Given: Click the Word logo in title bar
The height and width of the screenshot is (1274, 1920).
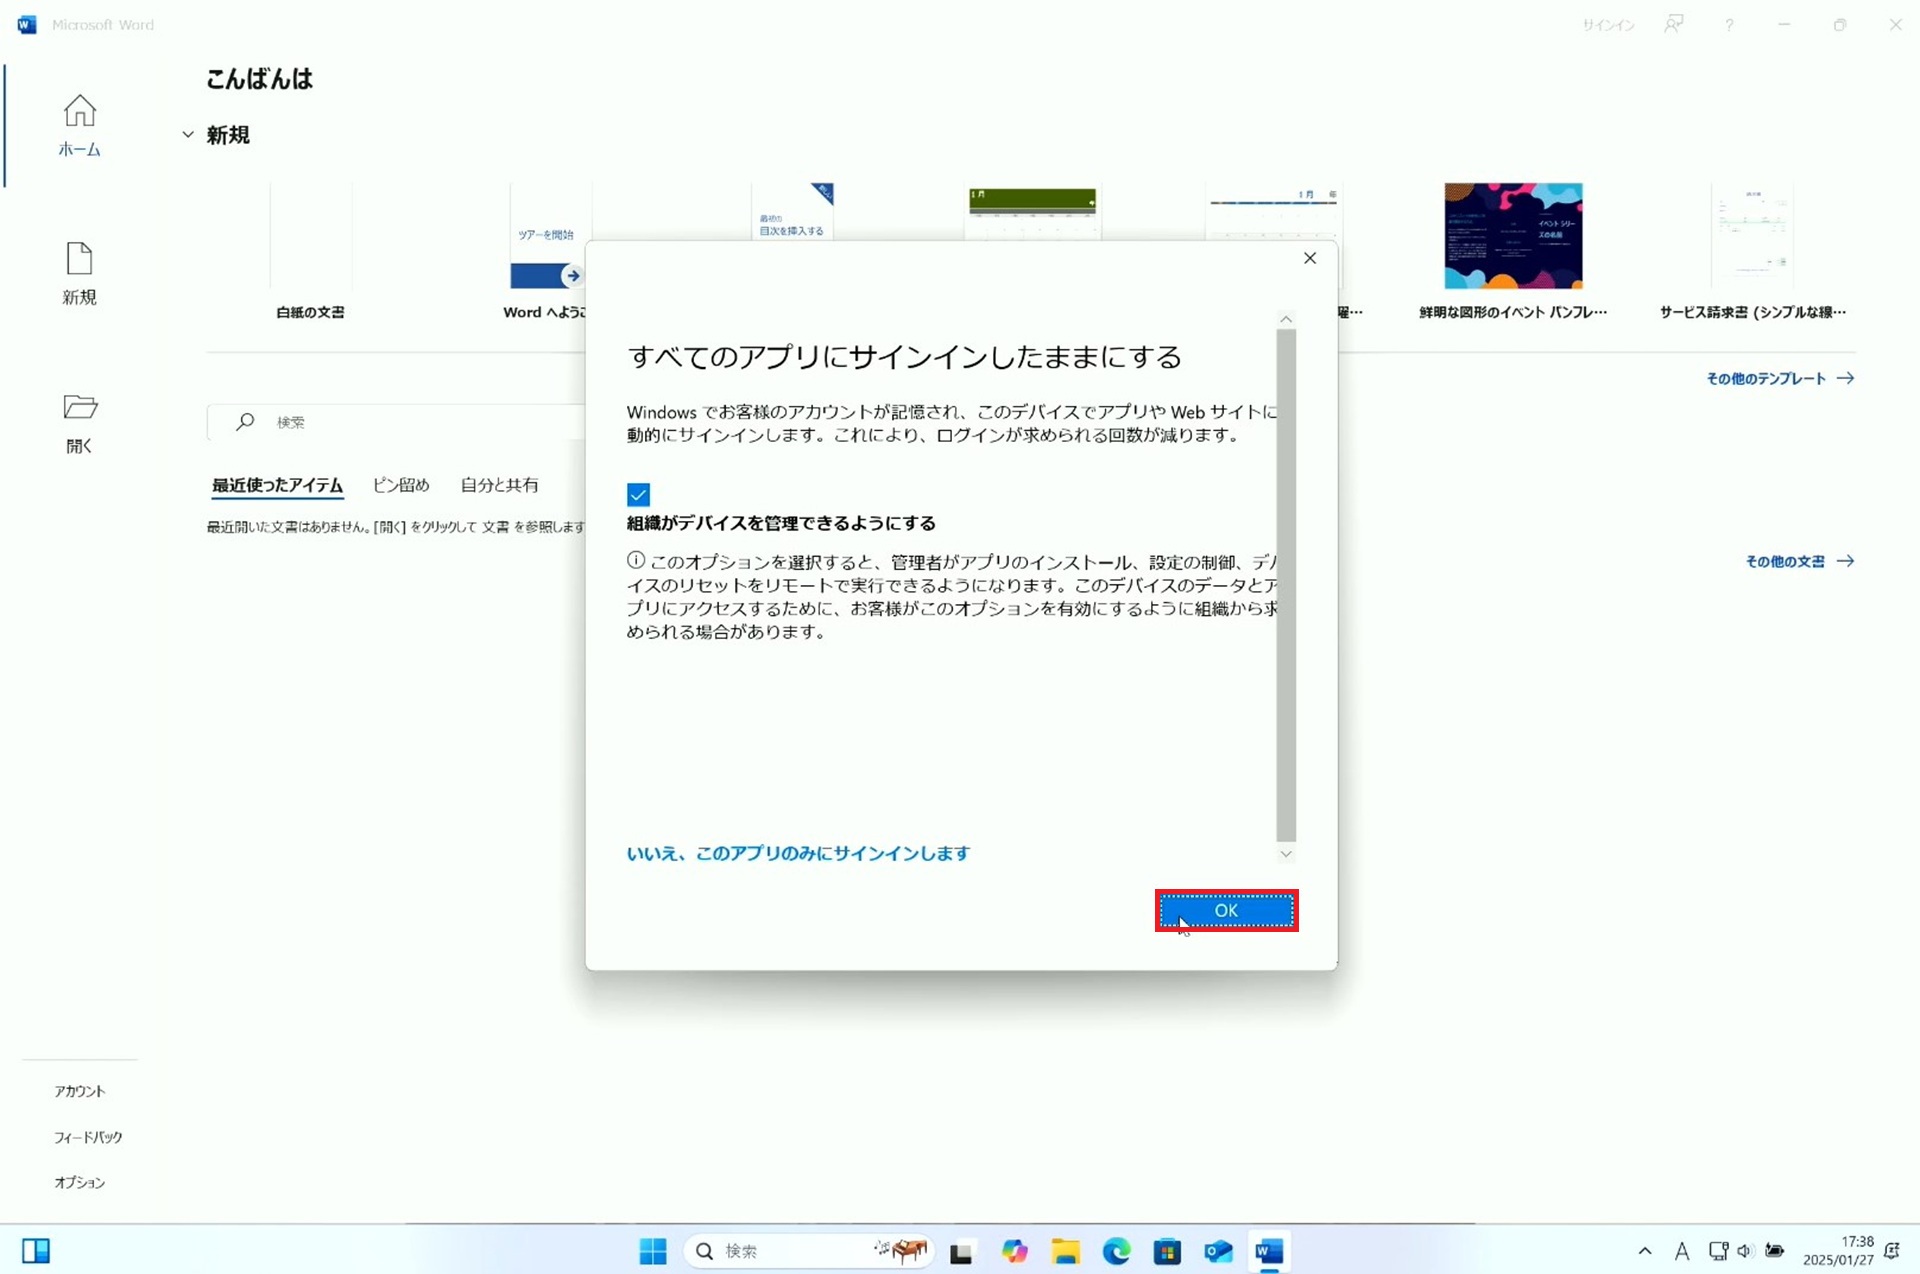Looking at the screenshot, I should (x=27, y=25).
